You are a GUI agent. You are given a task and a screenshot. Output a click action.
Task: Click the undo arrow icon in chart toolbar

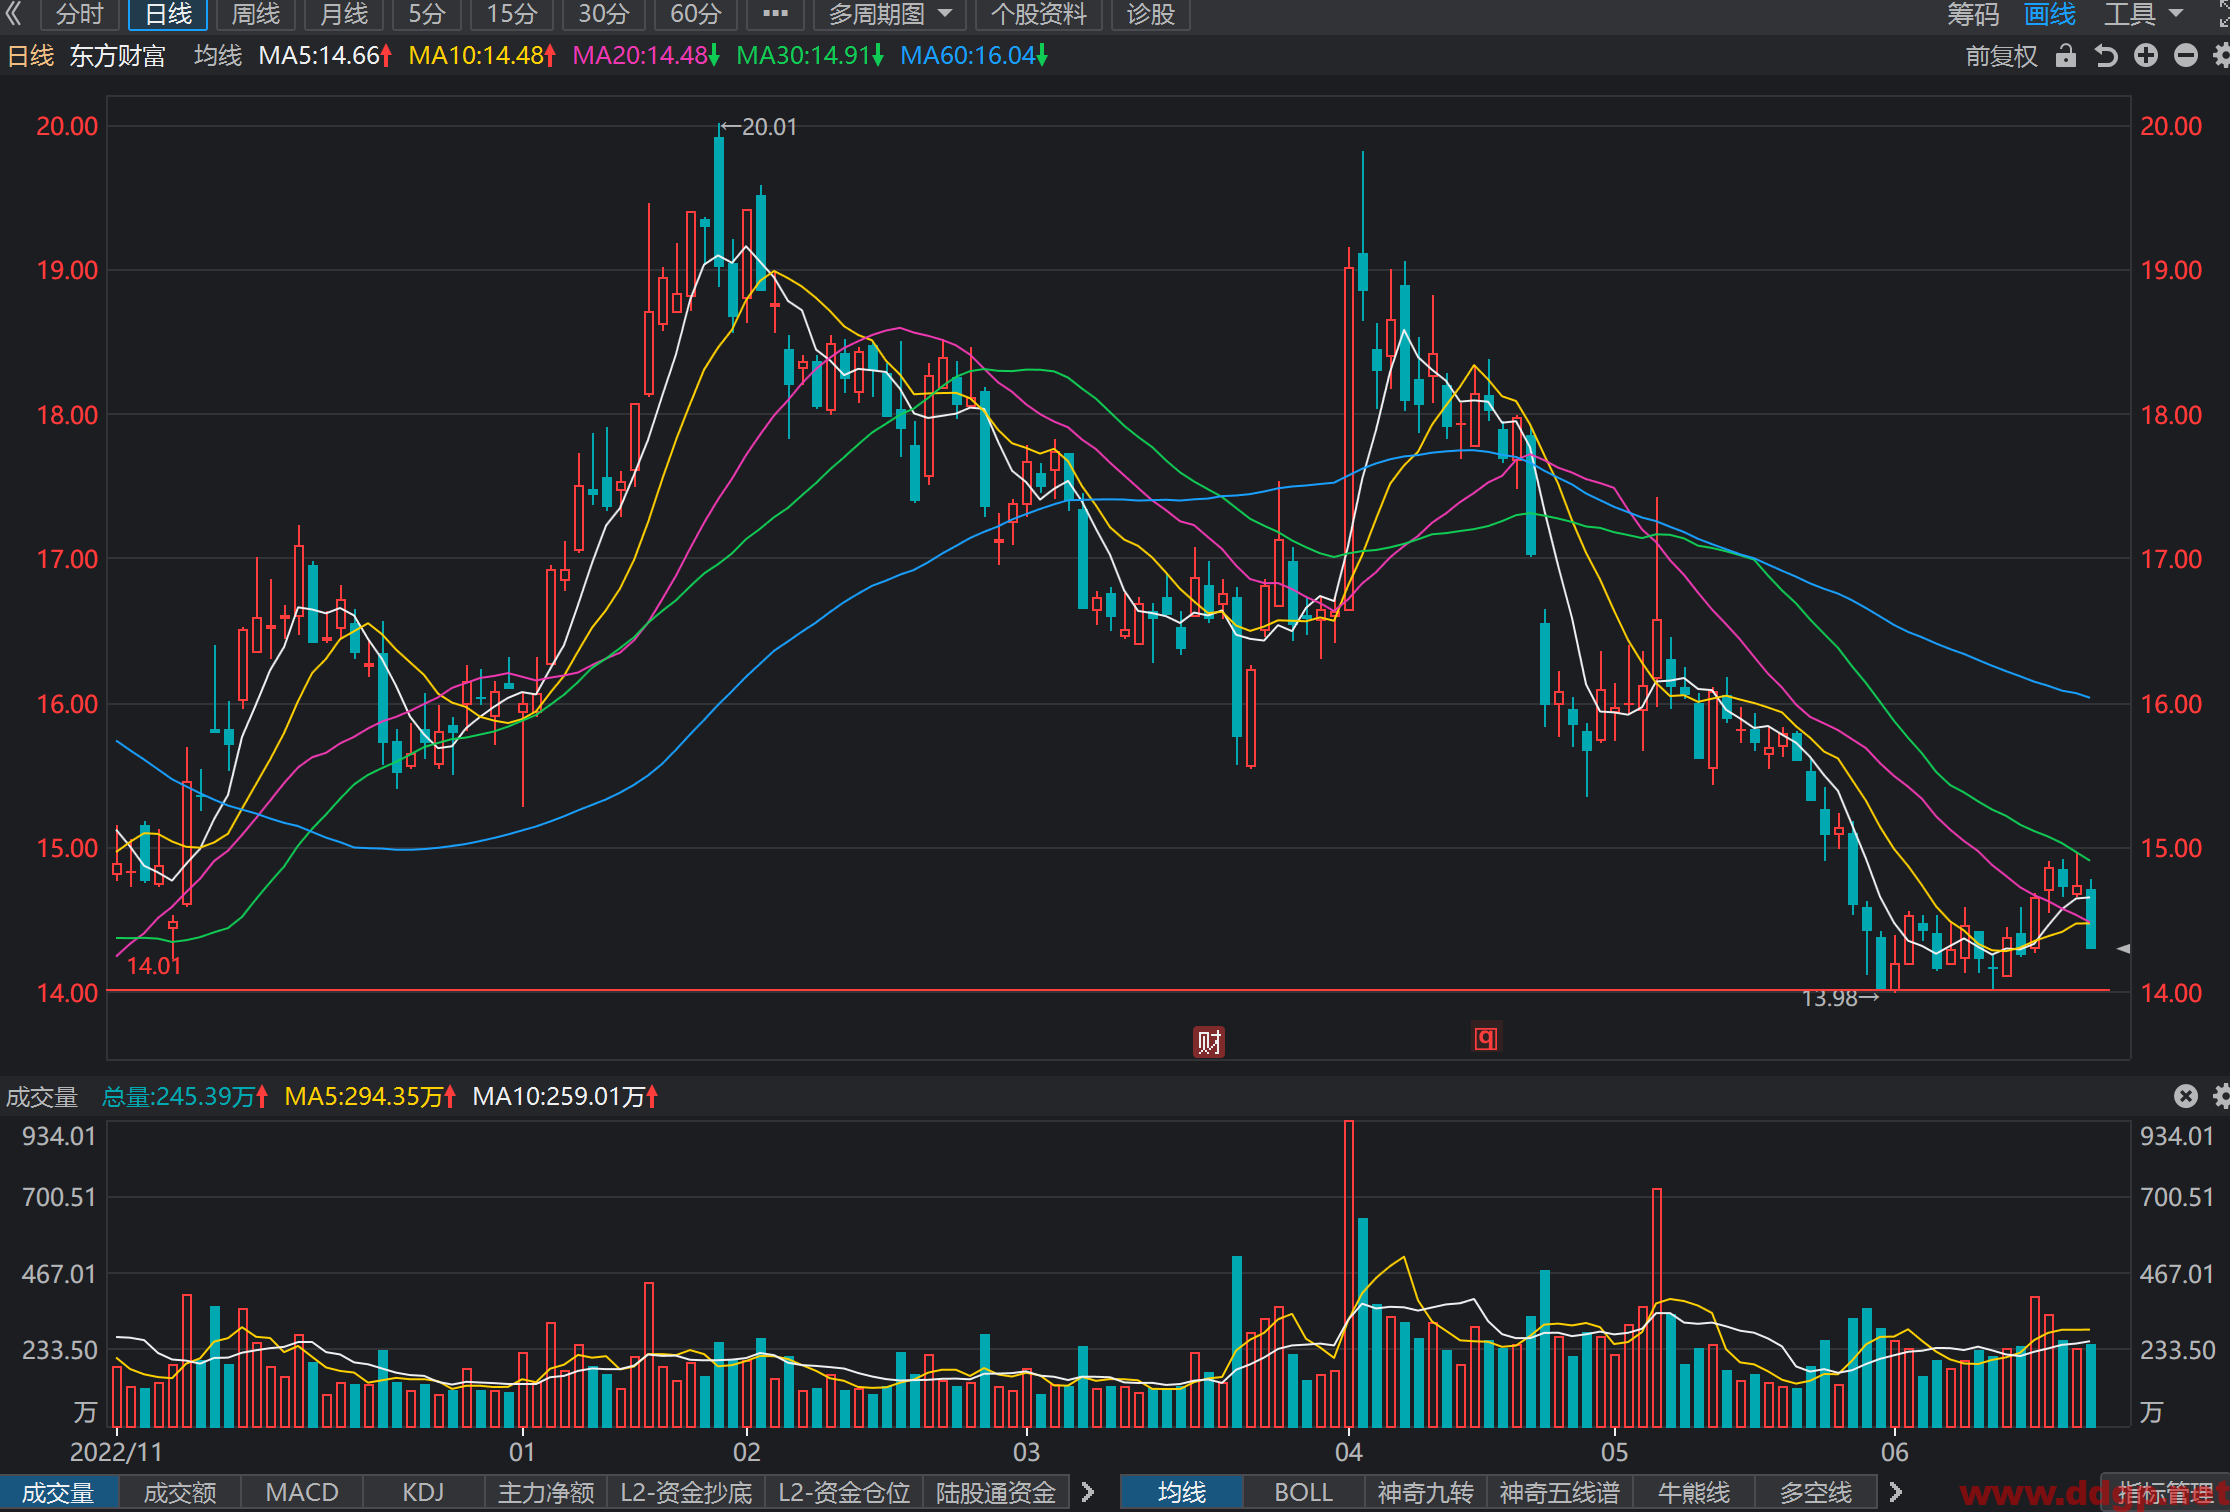(x=2106, y=56)
